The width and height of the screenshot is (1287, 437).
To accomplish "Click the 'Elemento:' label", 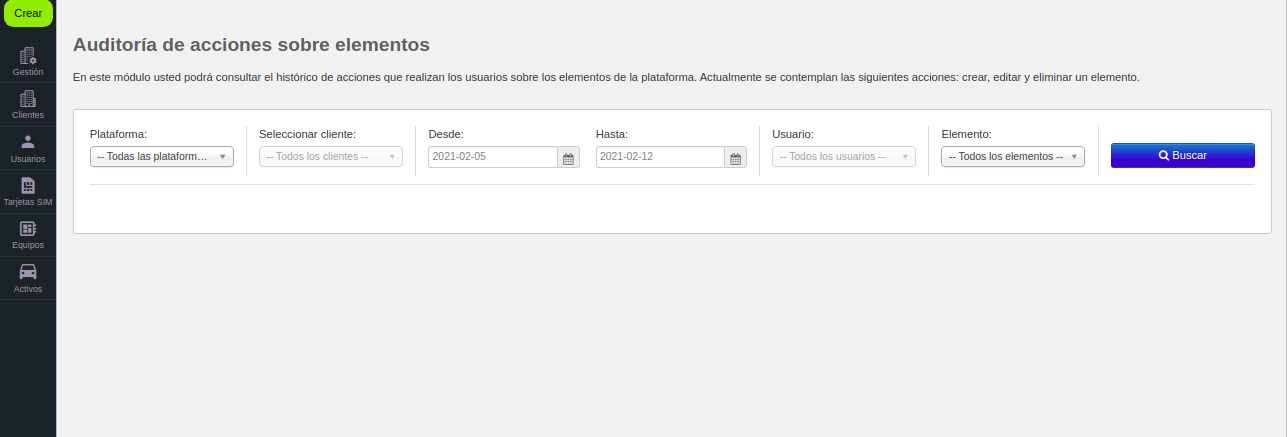I will click(x=966, y=134).
